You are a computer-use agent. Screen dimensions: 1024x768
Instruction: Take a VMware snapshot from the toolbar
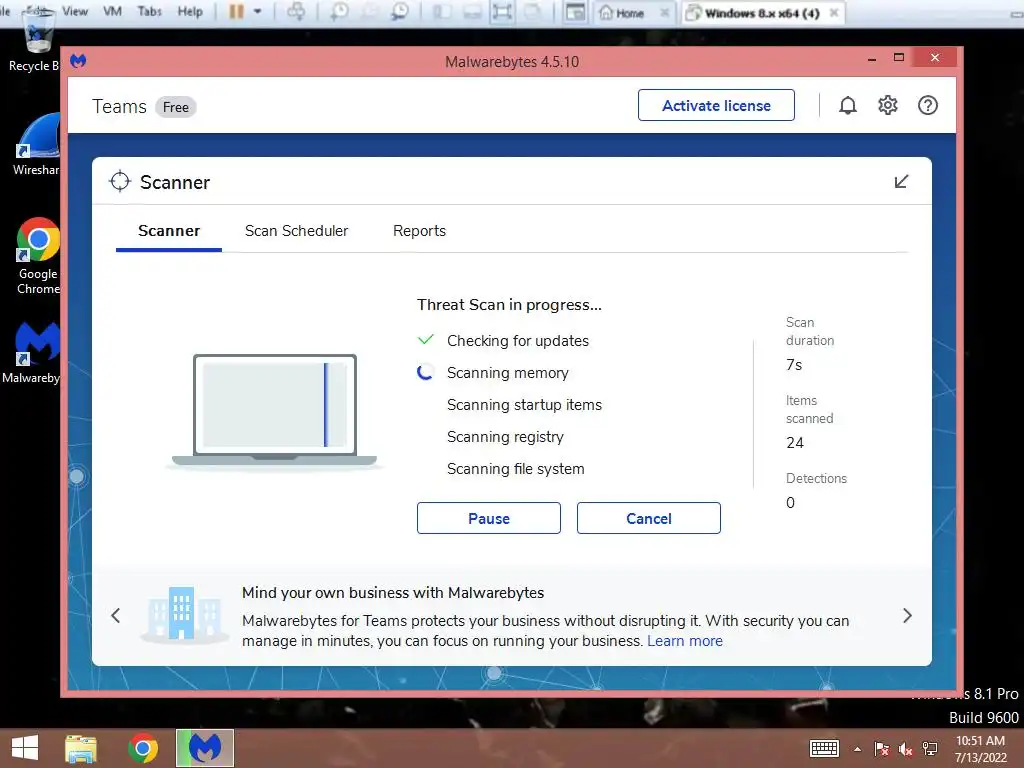339,11
